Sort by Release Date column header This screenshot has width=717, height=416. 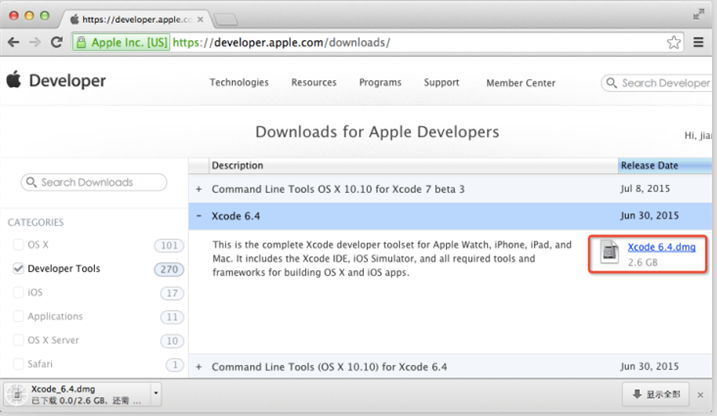(x=650, y=165)
